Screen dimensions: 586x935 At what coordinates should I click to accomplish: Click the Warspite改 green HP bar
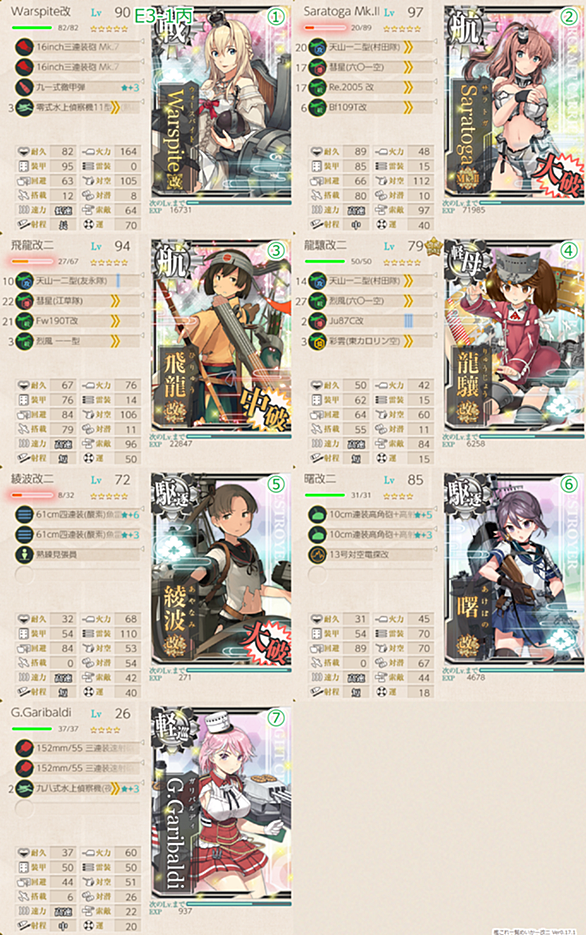click(x=32, y=27)
